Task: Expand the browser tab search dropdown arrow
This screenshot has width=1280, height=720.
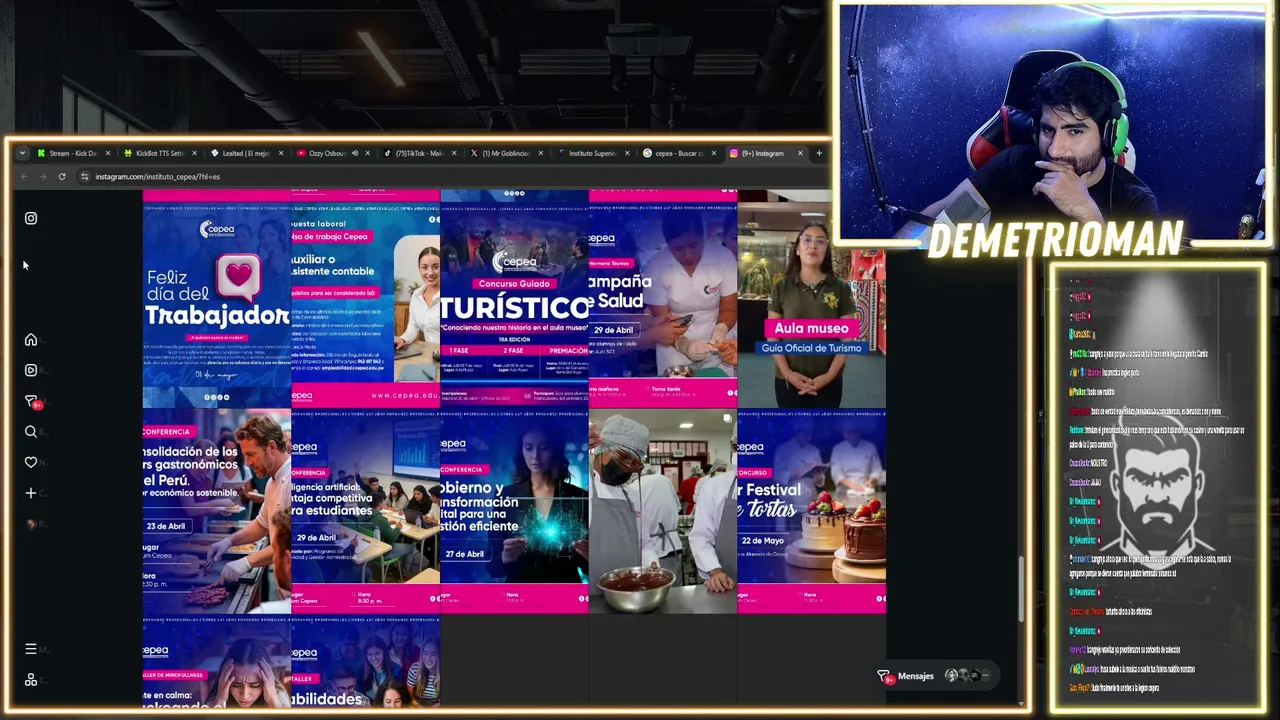Action: coord(22,153)
